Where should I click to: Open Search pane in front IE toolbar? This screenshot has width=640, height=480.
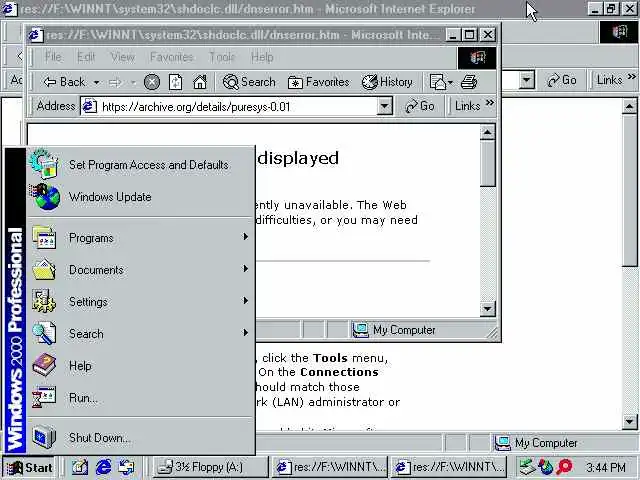(x=249, y=82)
